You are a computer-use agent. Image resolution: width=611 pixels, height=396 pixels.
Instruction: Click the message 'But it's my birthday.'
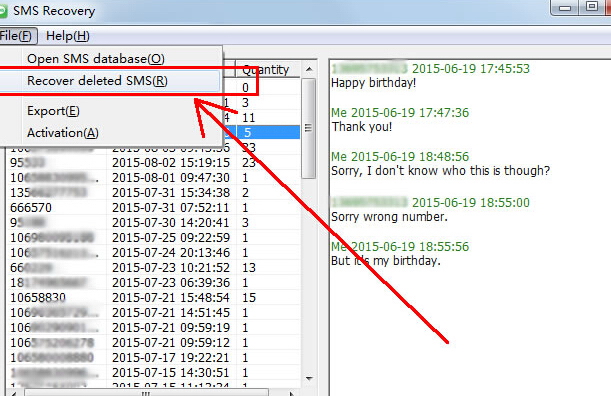pos(386,260)
